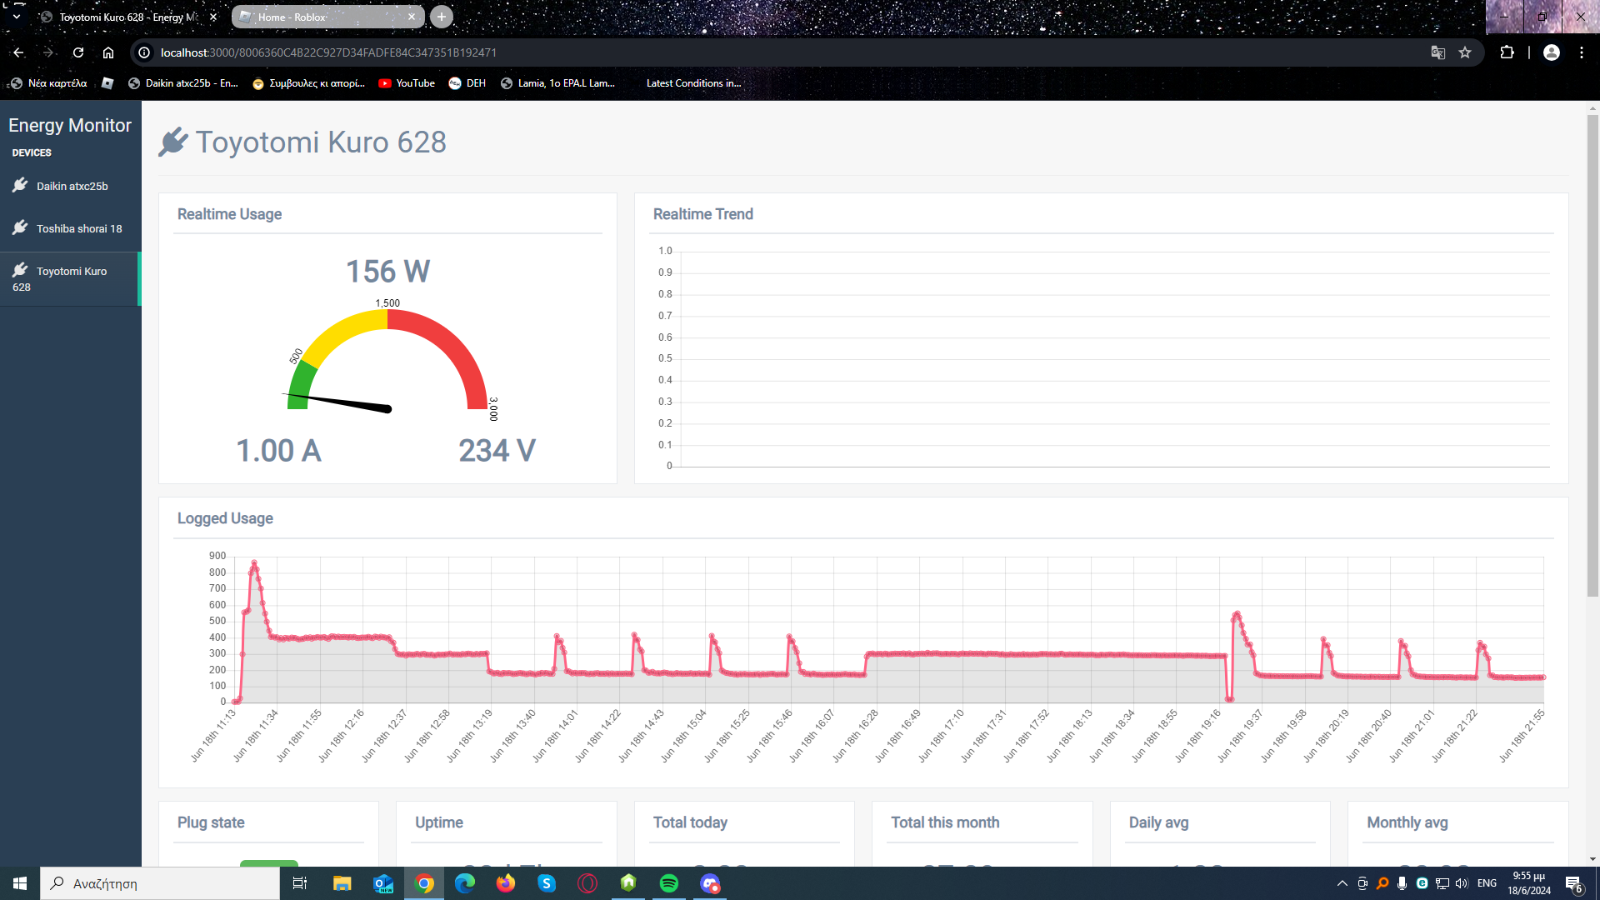Open the Energy Monitor home title
This screenshot has width=1600, height=900.
tap(70, 125)
